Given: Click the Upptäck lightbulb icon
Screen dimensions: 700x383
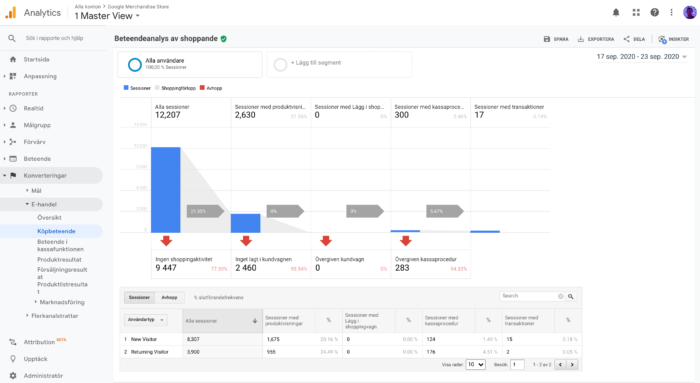Looking at the screenshot, I should (x=13, y=359).
